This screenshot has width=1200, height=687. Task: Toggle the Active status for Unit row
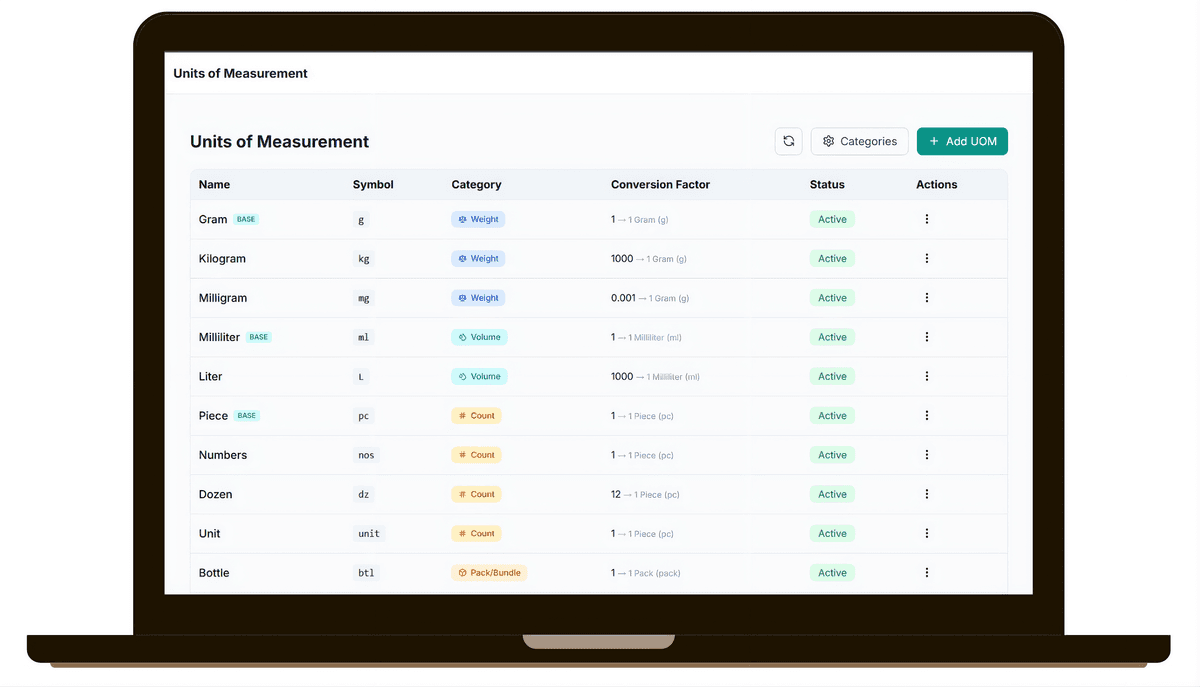832,534
